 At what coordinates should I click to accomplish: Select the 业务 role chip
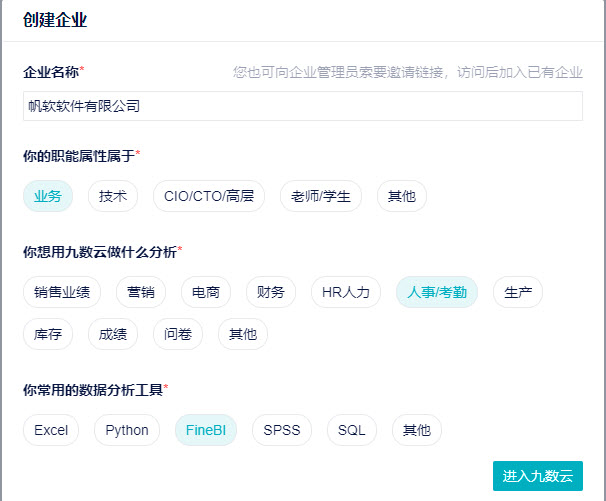(48, 196)
